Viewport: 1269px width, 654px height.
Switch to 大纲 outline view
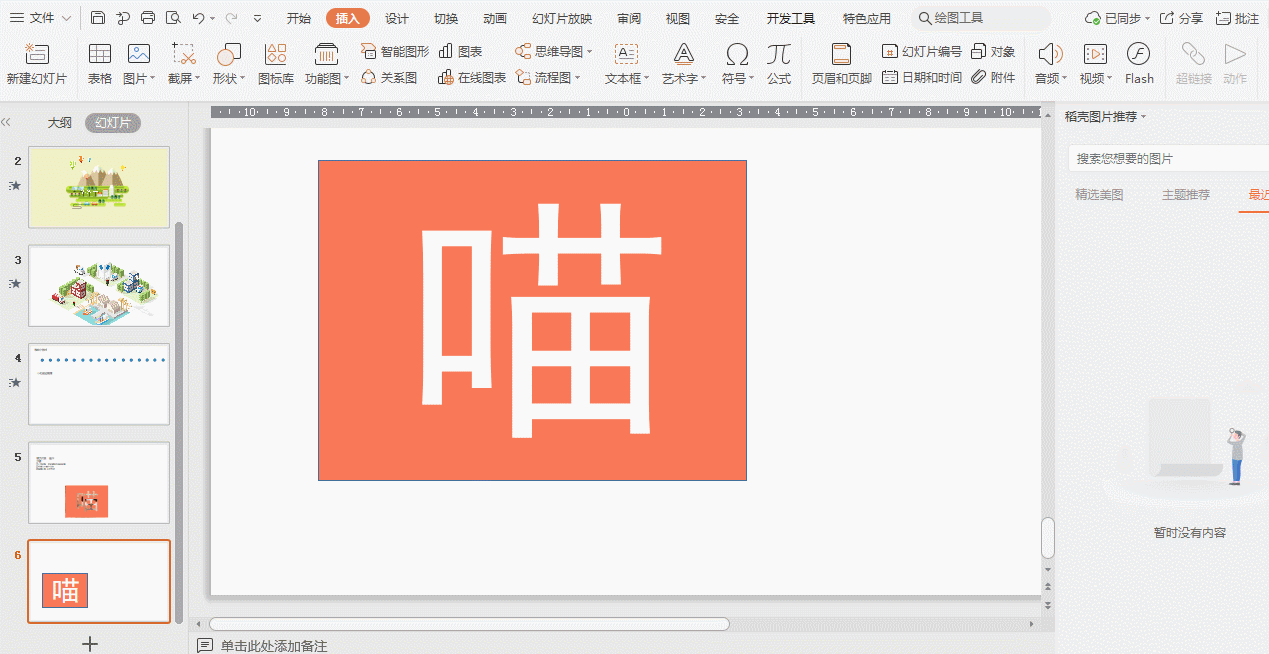pyautogui.click(x=59, y=123)
